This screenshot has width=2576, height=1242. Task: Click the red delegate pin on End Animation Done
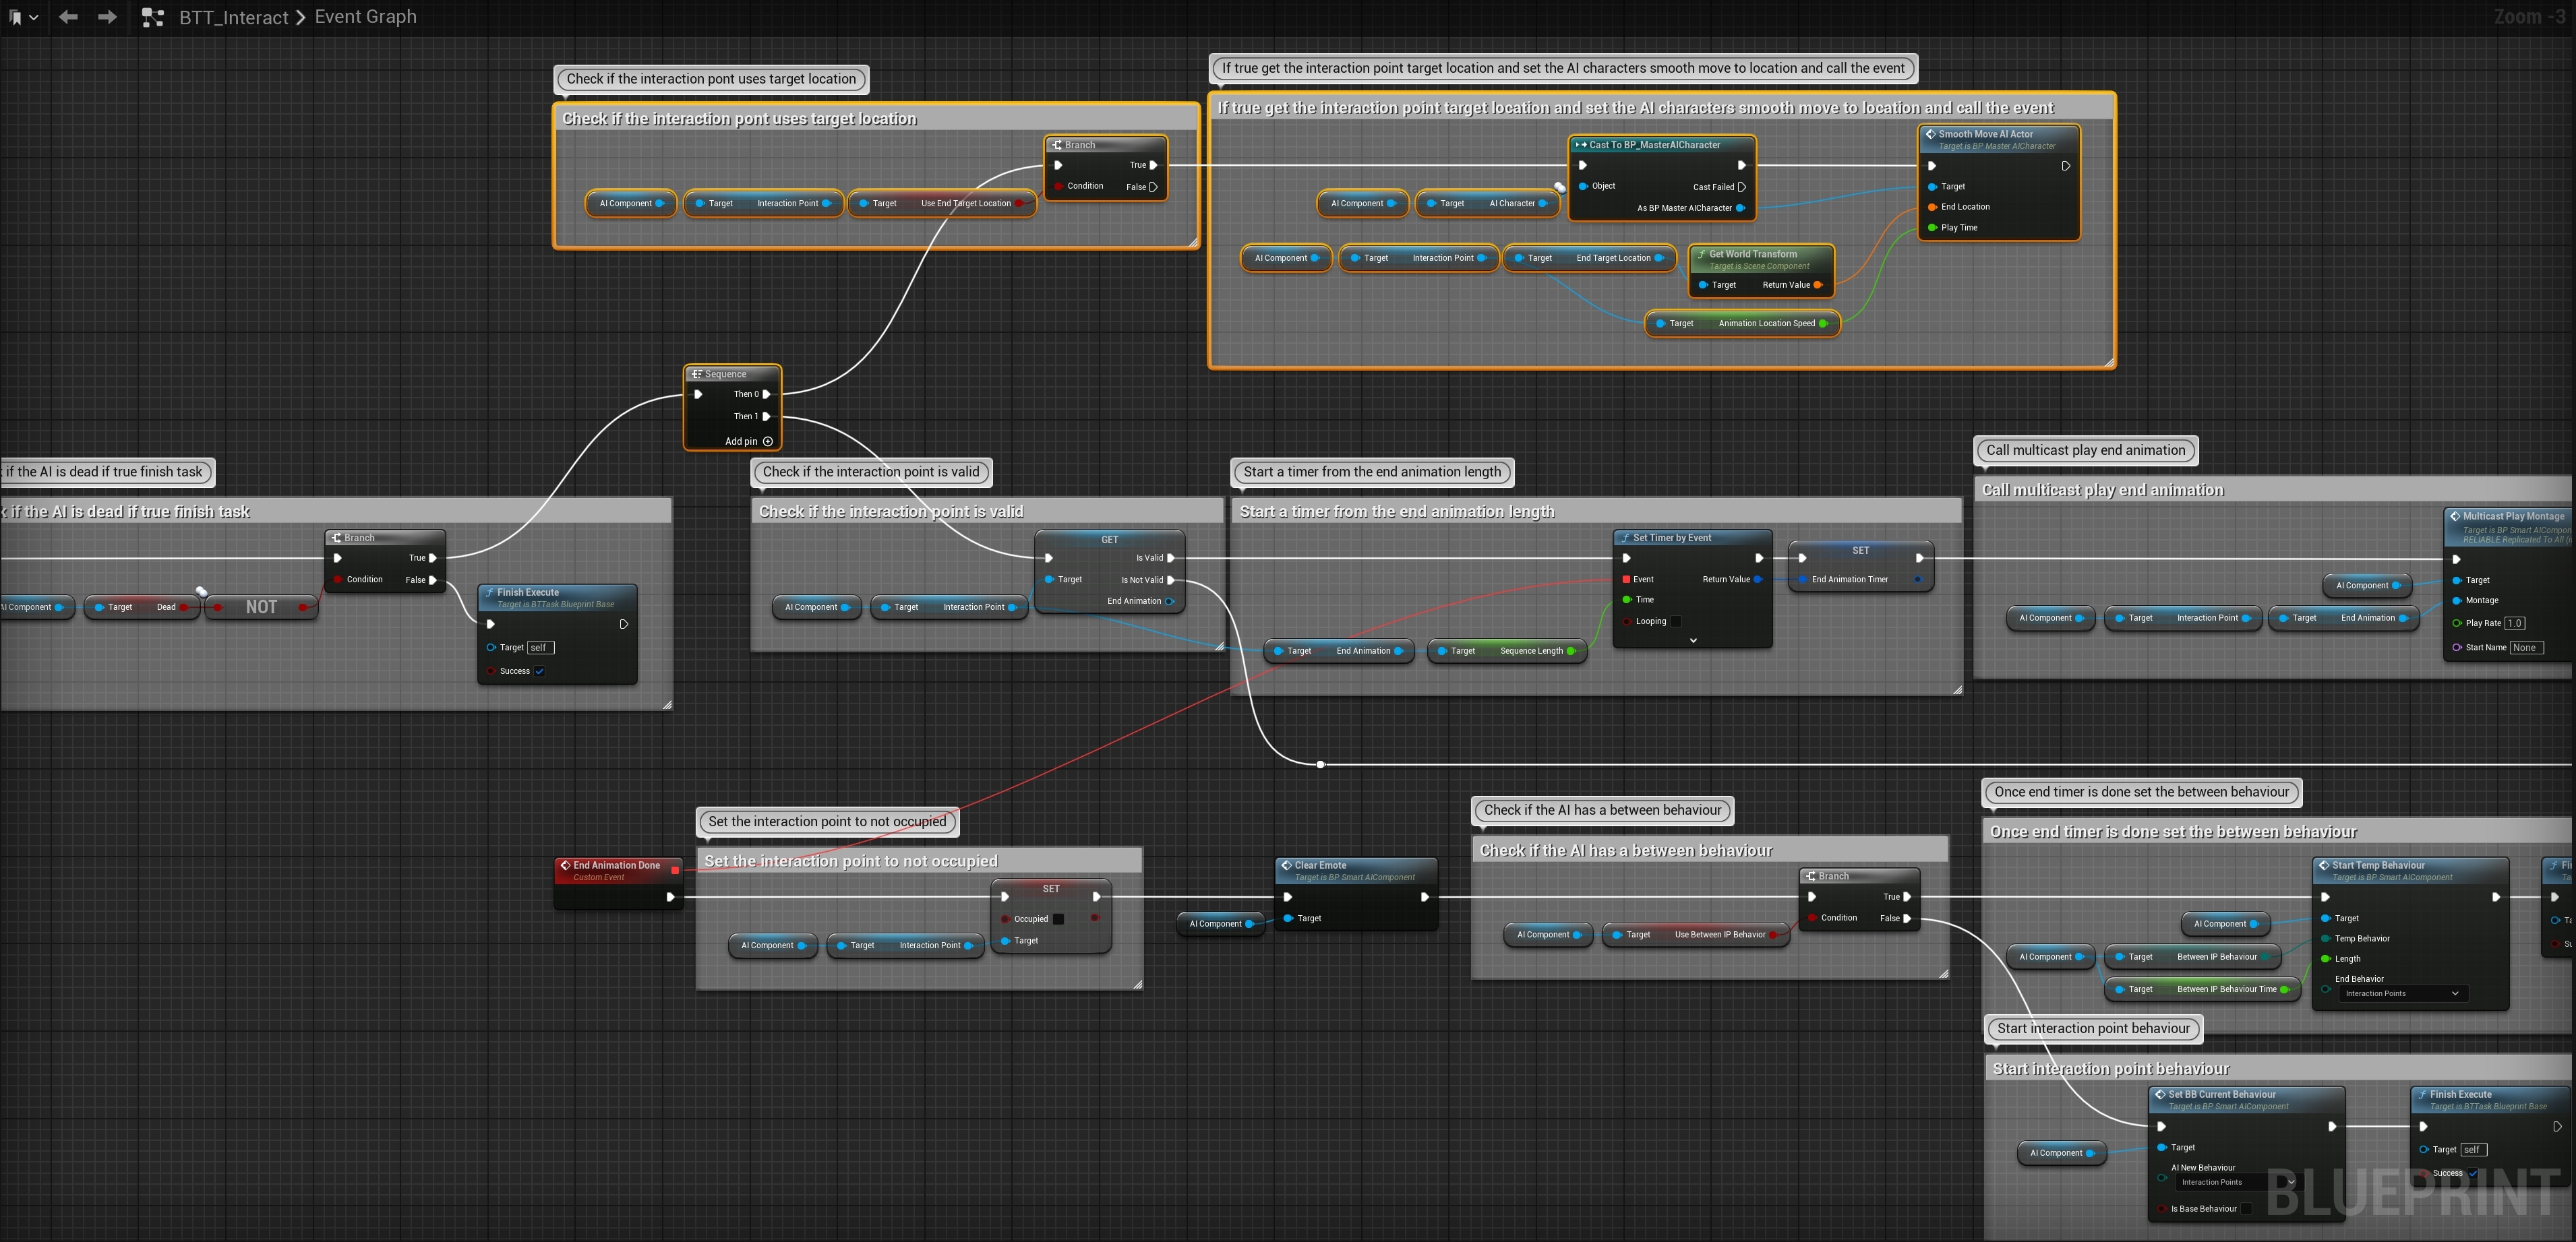675,870
